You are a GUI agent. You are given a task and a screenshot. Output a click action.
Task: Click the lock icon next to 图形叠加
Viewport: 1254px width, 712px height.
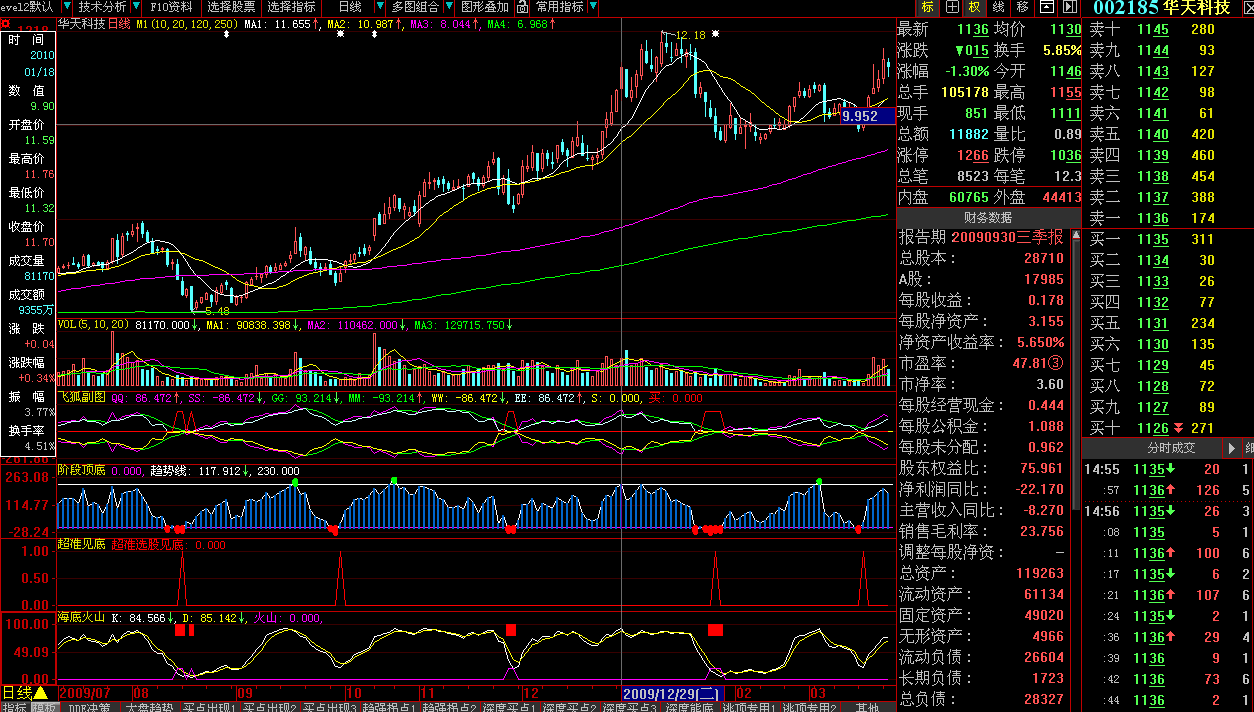[x=521, y=7]
